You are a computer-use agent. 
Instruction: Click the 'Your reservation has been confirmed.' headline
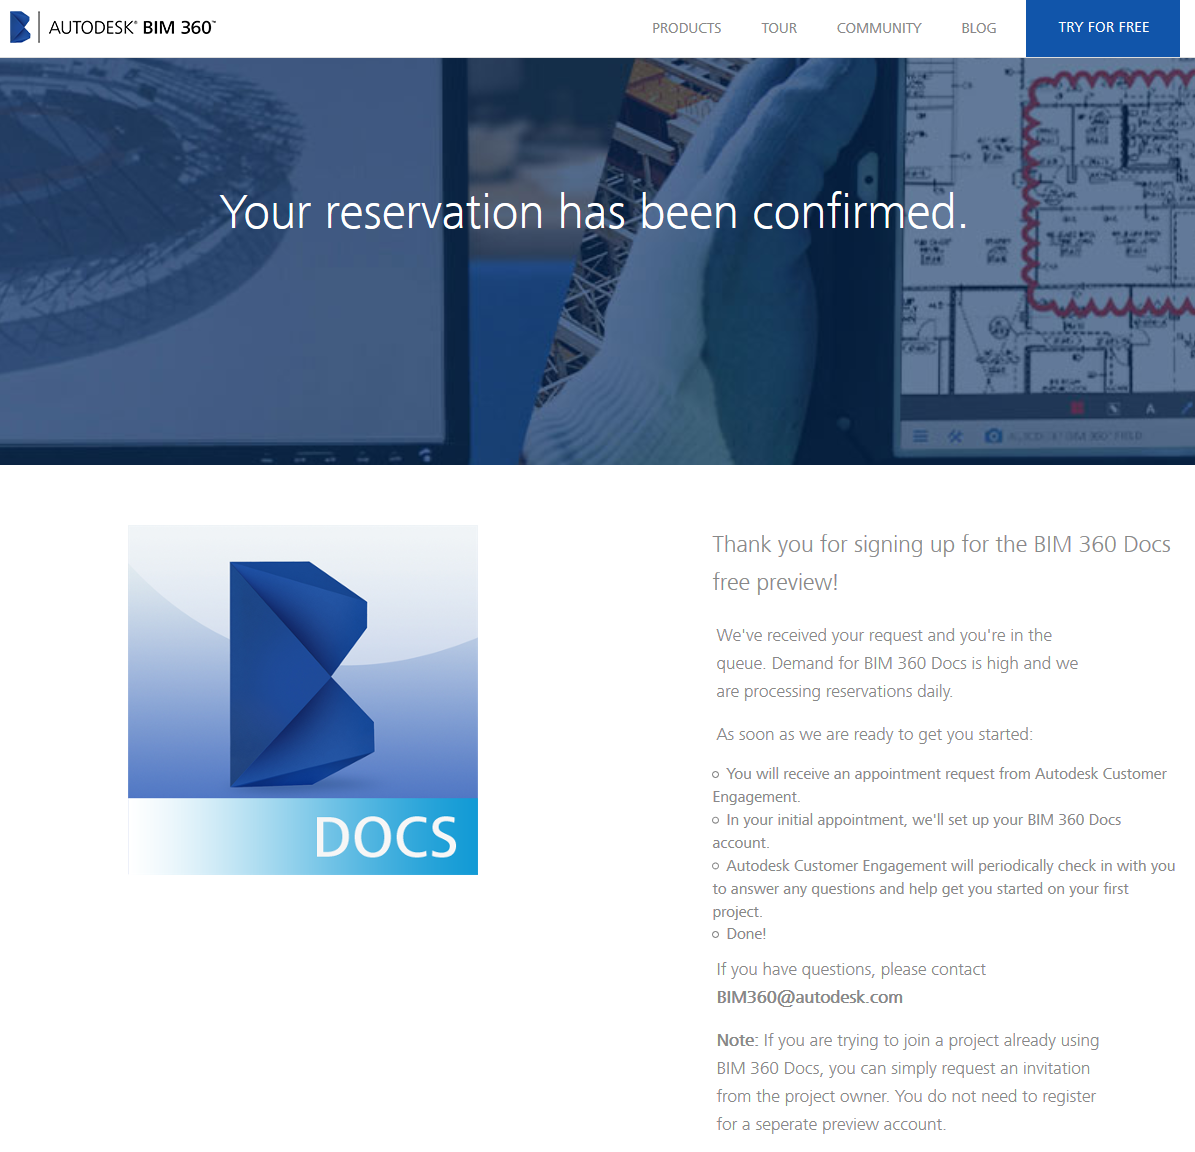coord(594,212)
